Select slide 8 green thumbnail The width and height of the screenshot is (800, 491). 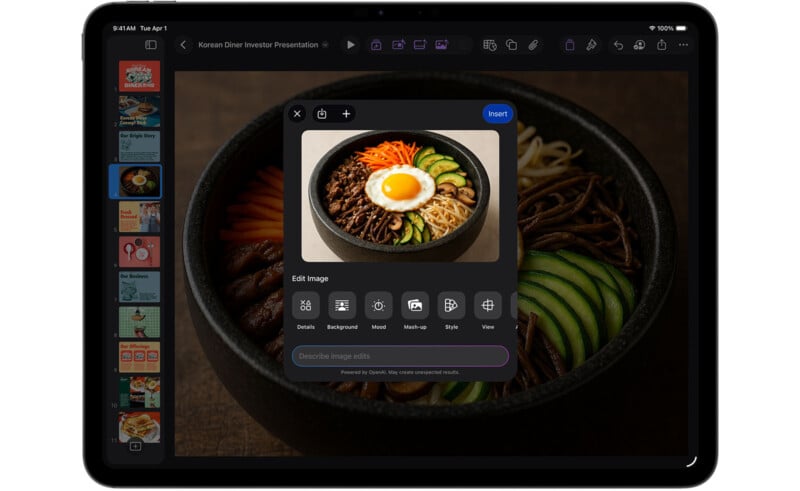[x=139, y=322]
